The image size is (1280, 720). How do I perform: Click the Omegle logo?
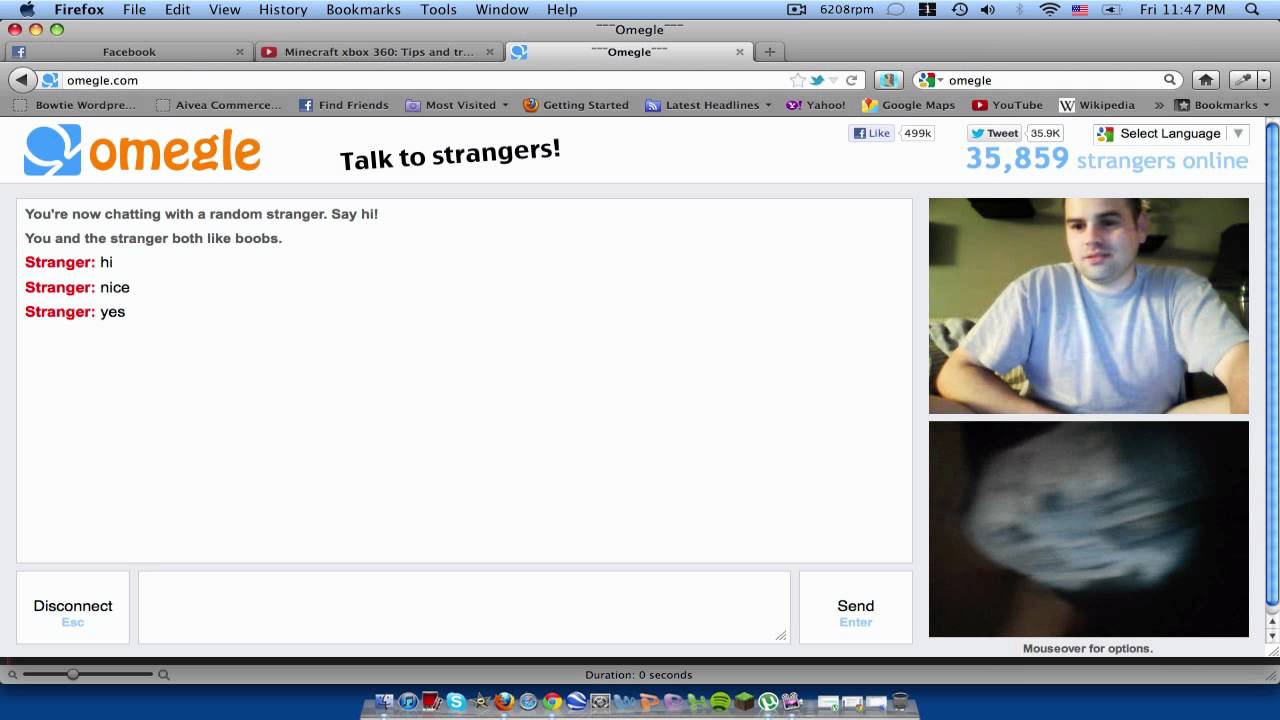tap(142, 150)
